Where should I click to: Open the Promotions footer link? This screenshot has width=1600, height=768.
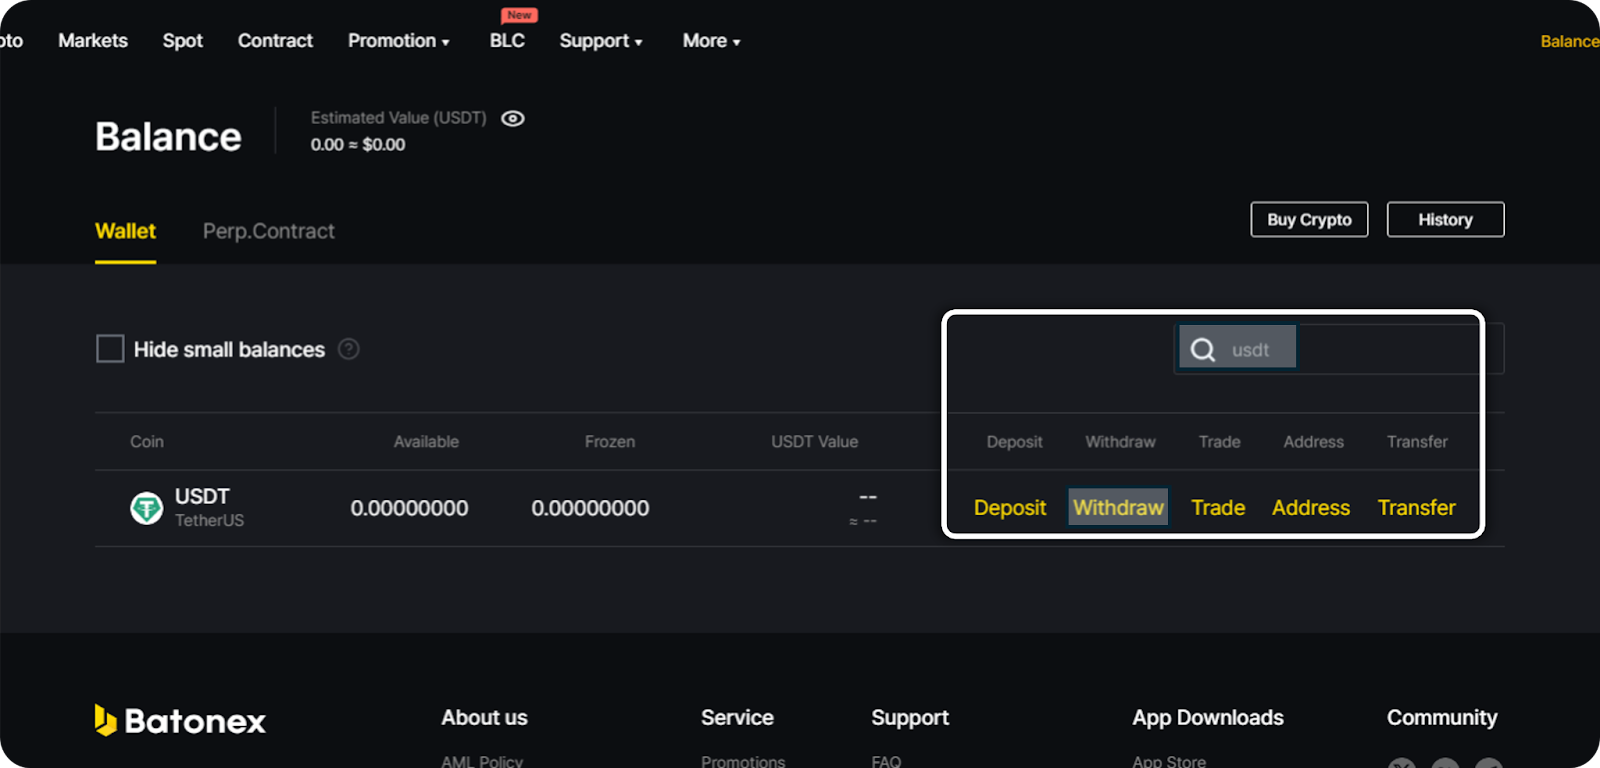tap(743, 761)
